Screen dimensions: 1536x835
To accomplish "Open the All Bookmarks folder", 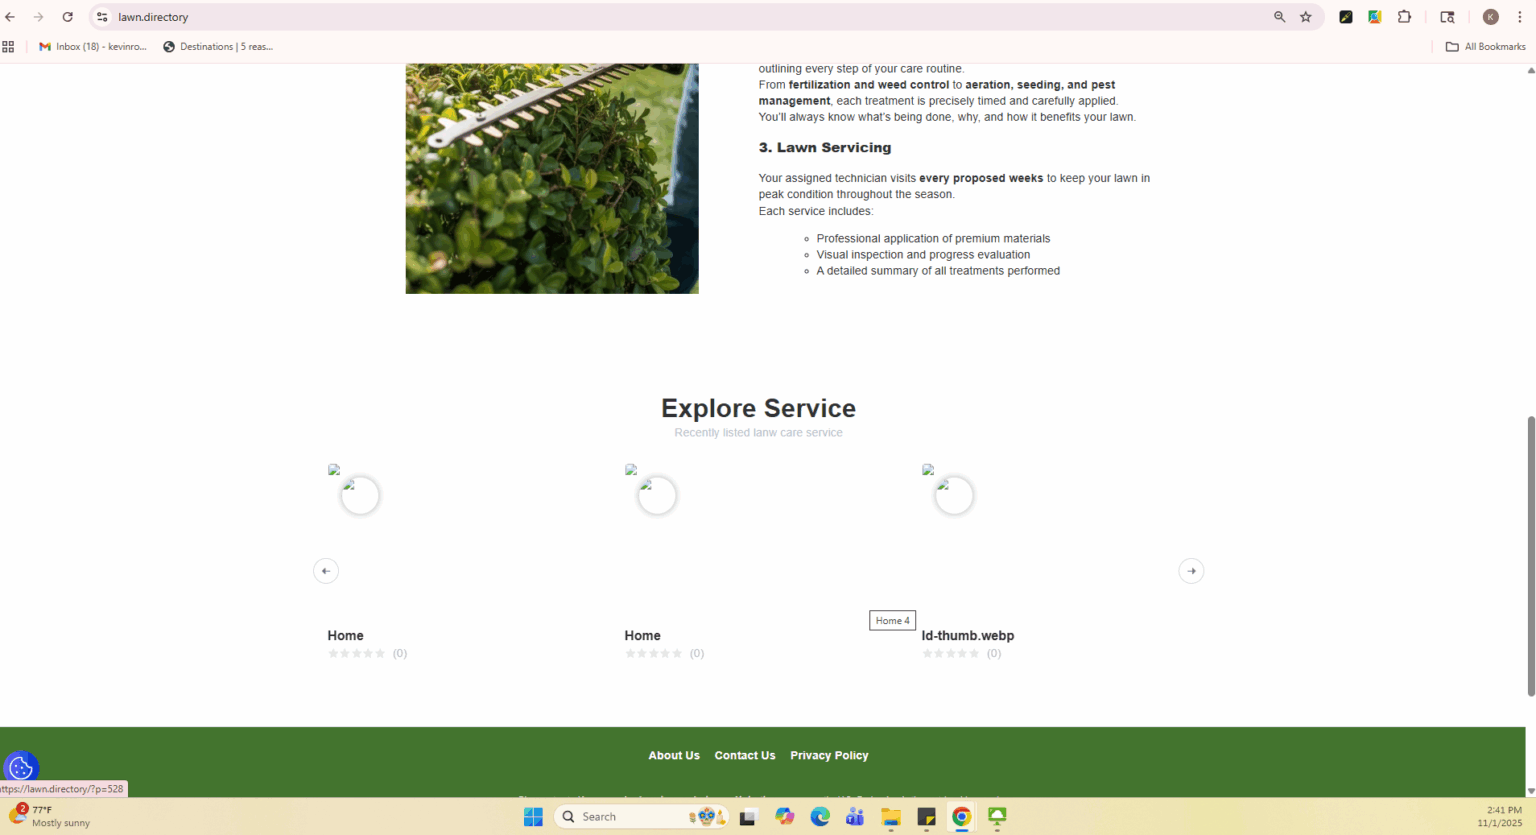I will (x=1486, y=47).
